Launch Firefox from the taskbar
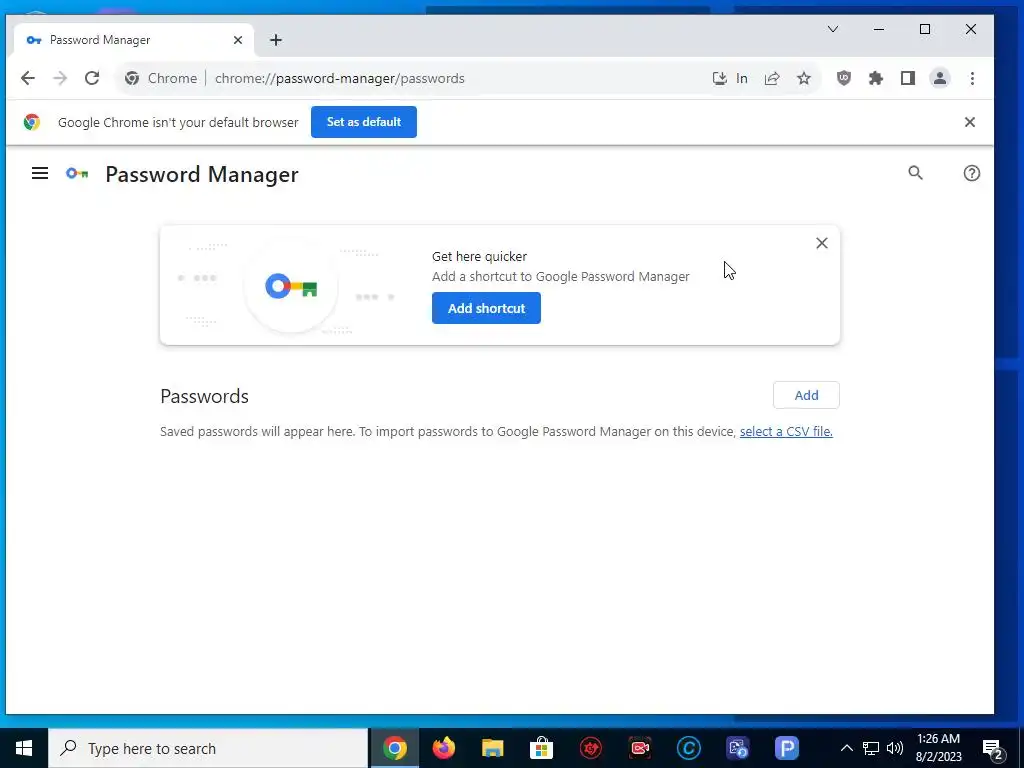Viewport: 1024px width, 768px height. pos(444,748)
